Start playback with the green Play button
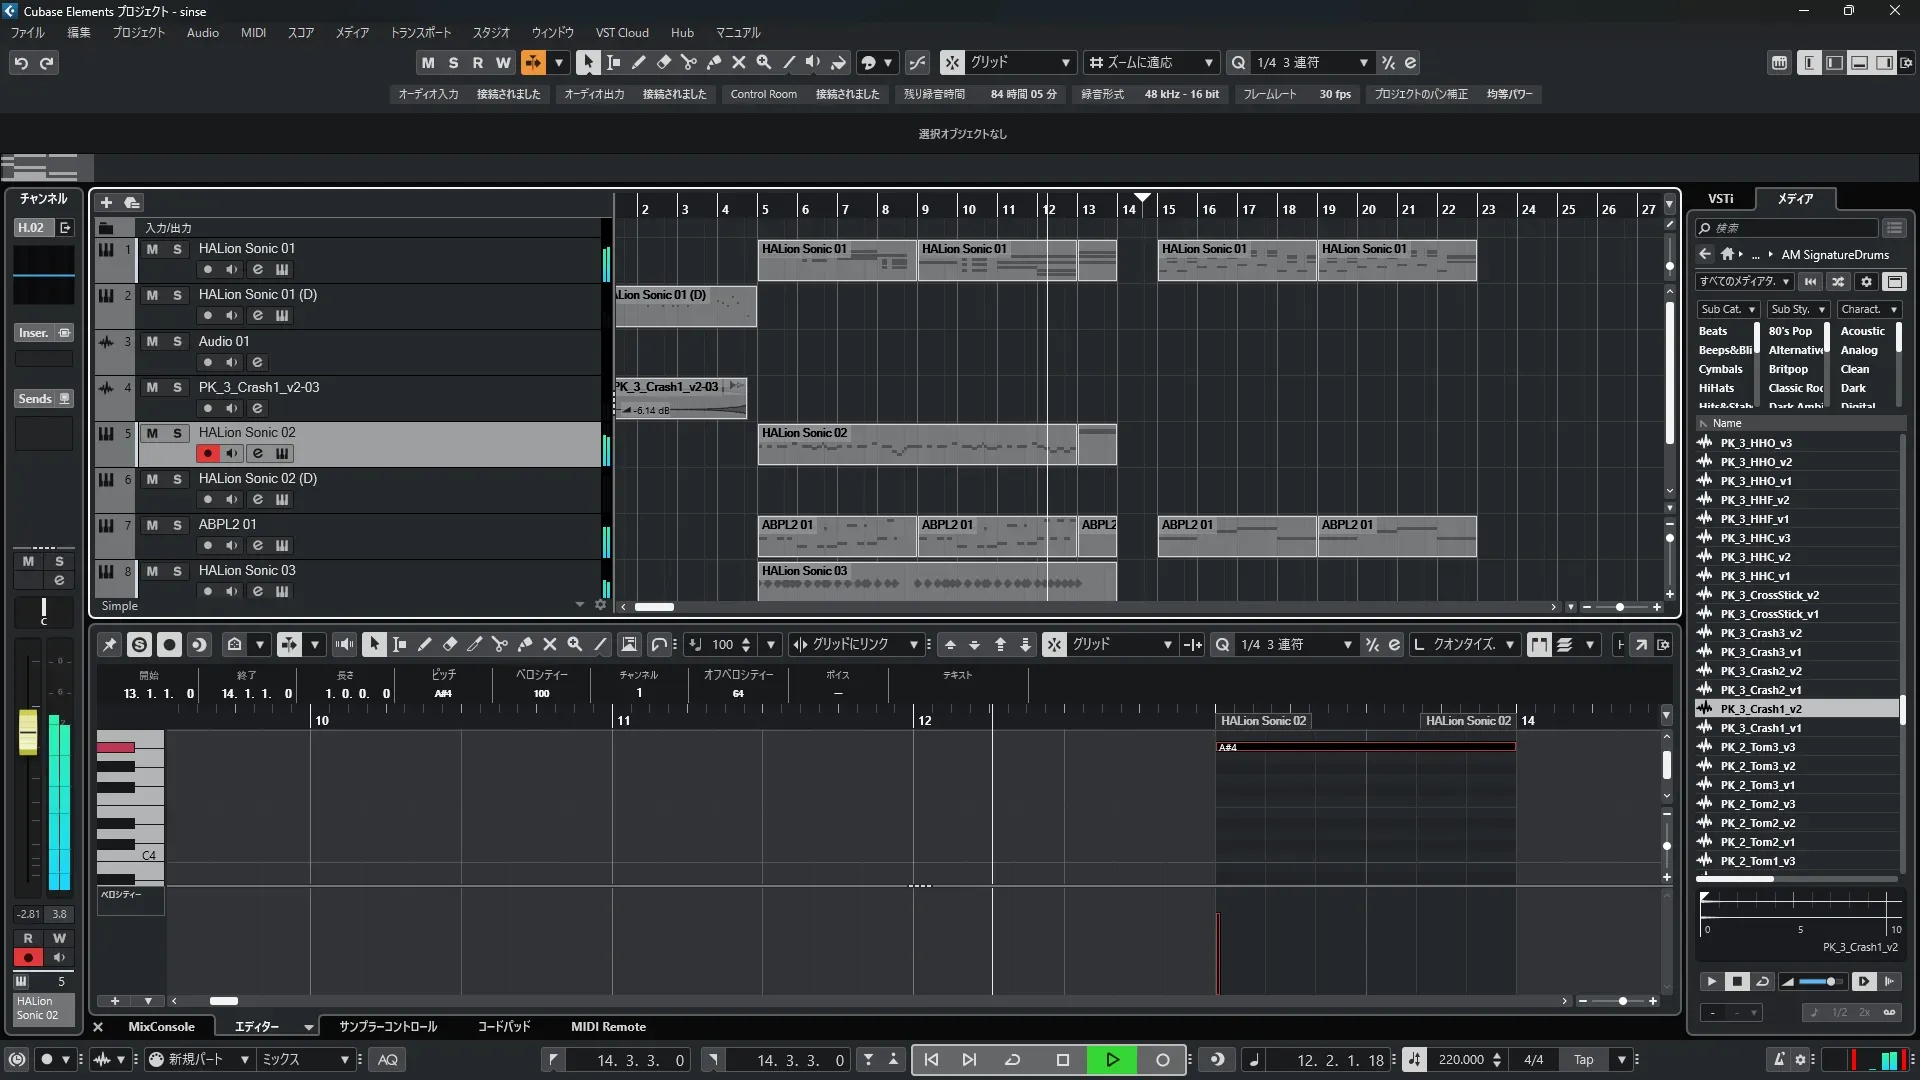The height and width of the screenshot is (1080, 1920). tap(1112, 1060)
